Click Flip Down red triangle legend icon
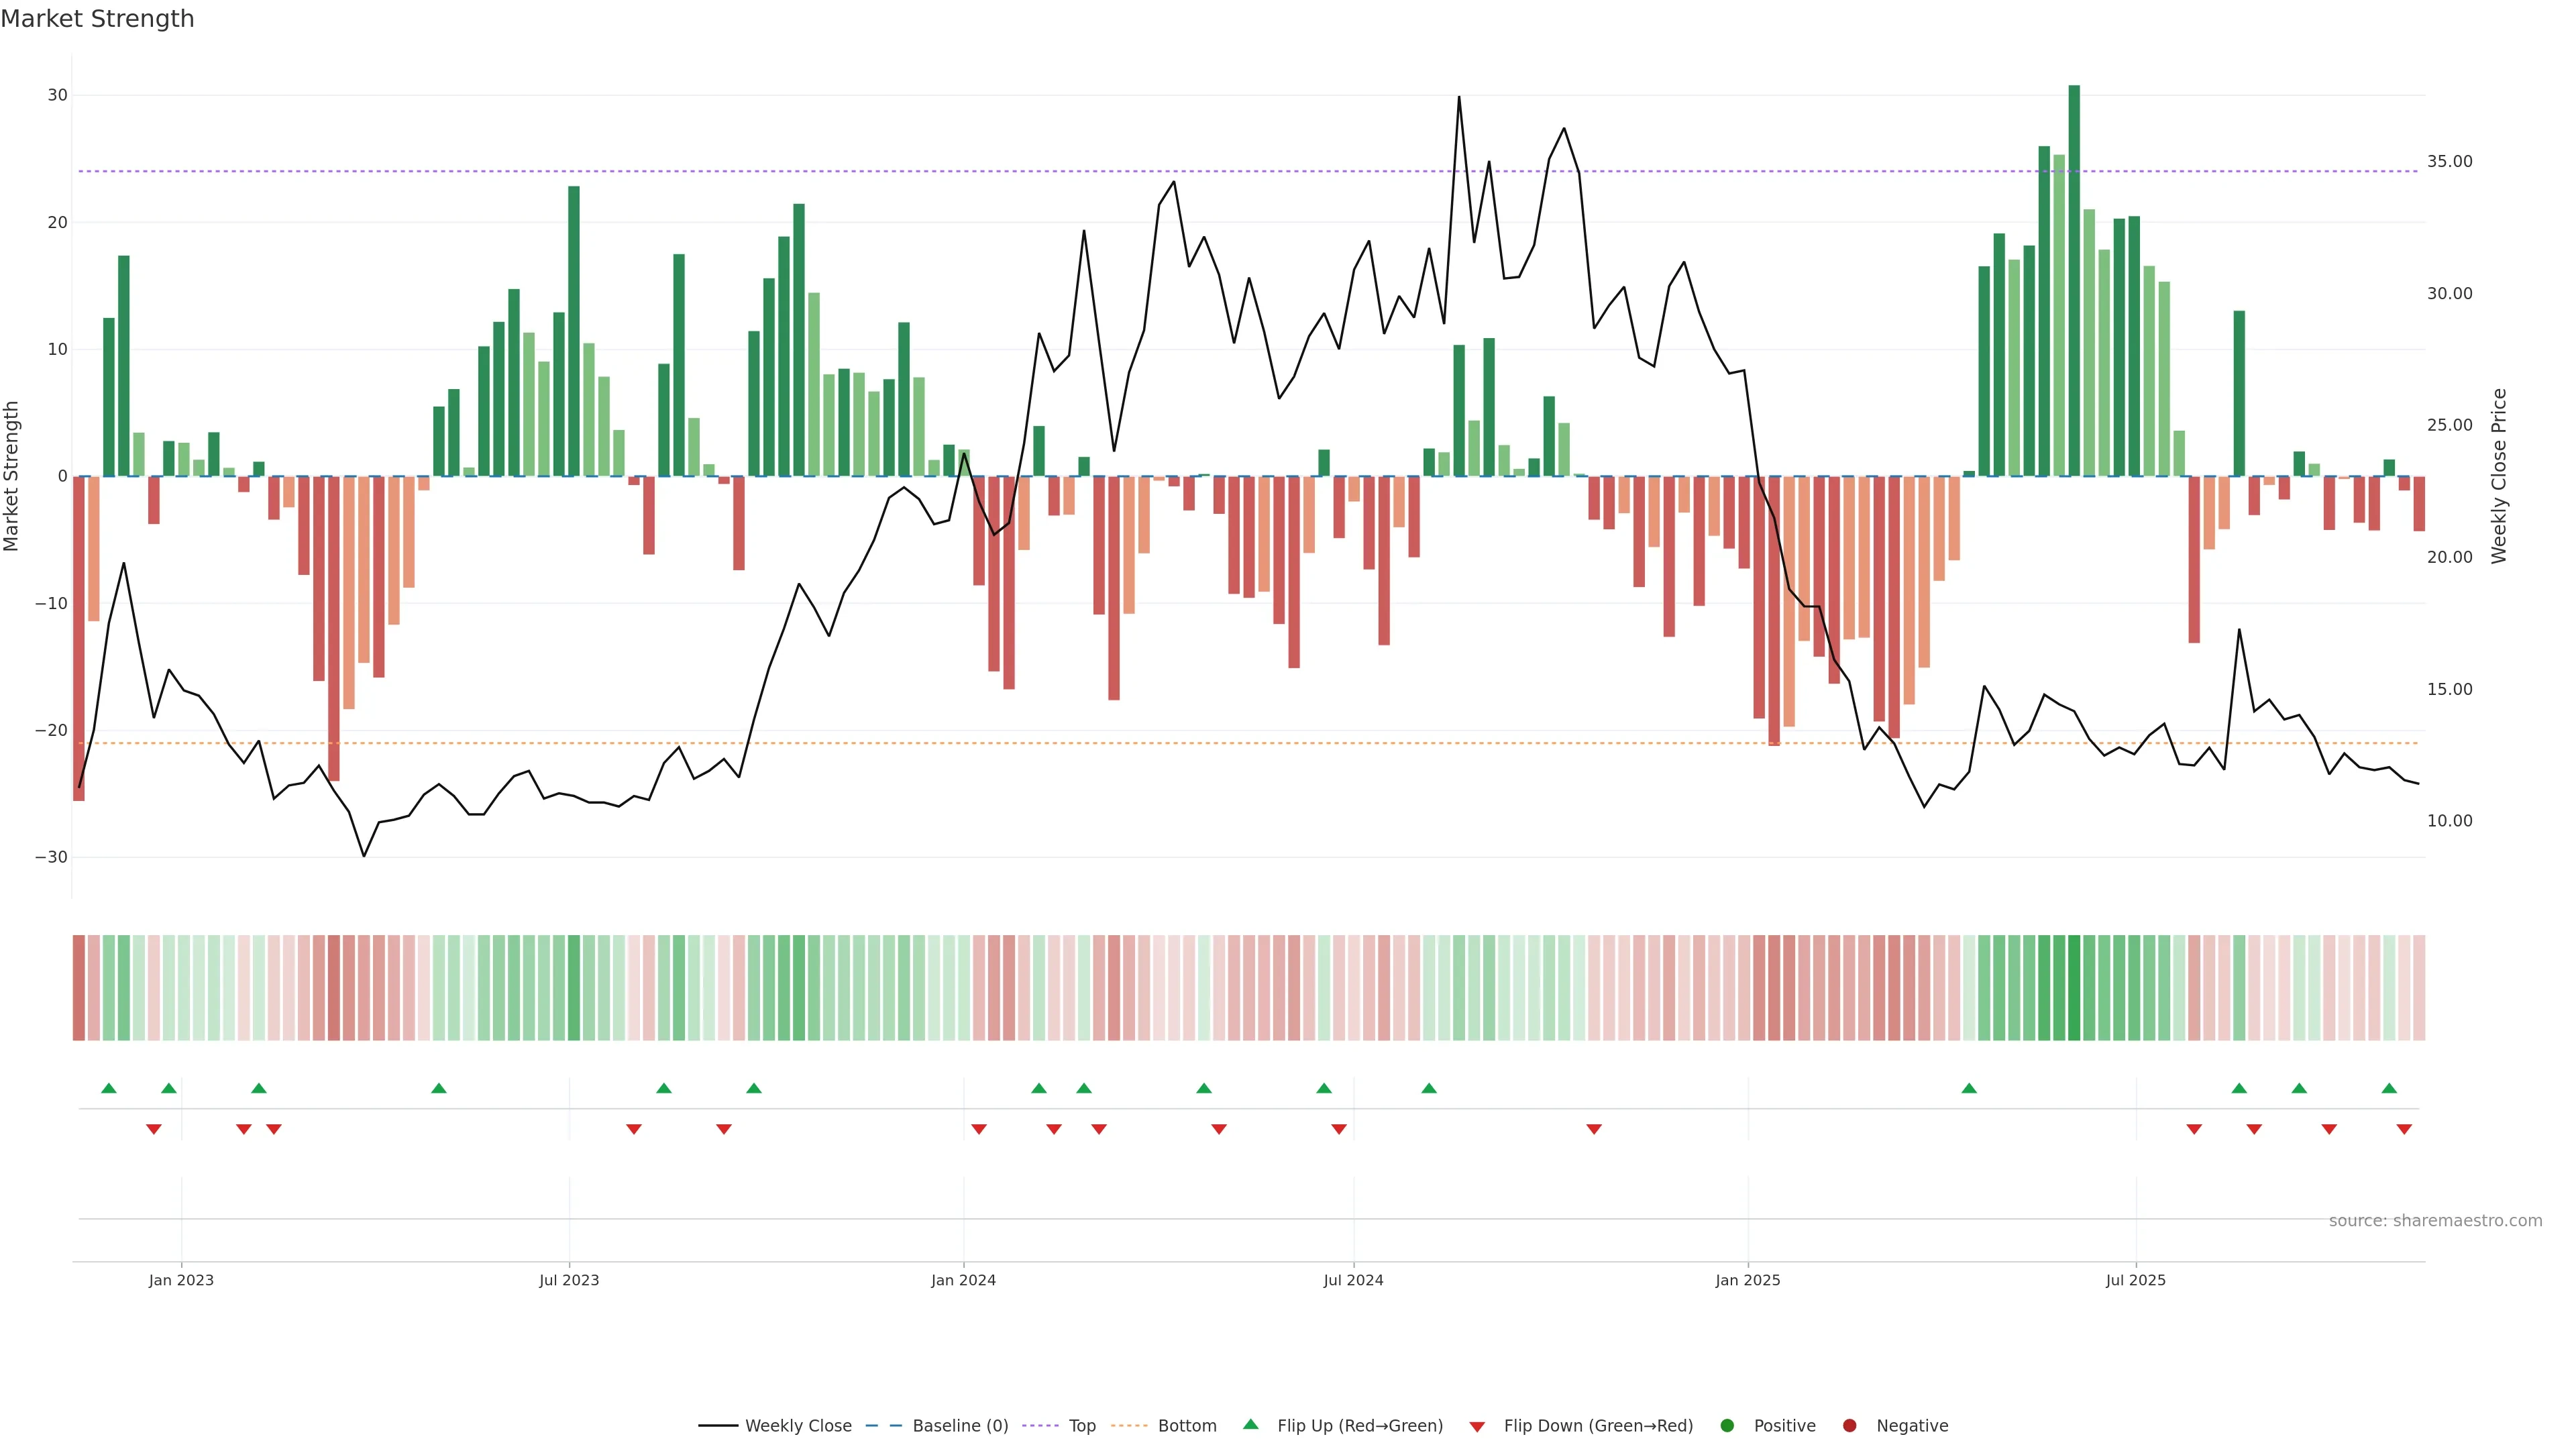2576x1449 pixels. [1477, 1427]
